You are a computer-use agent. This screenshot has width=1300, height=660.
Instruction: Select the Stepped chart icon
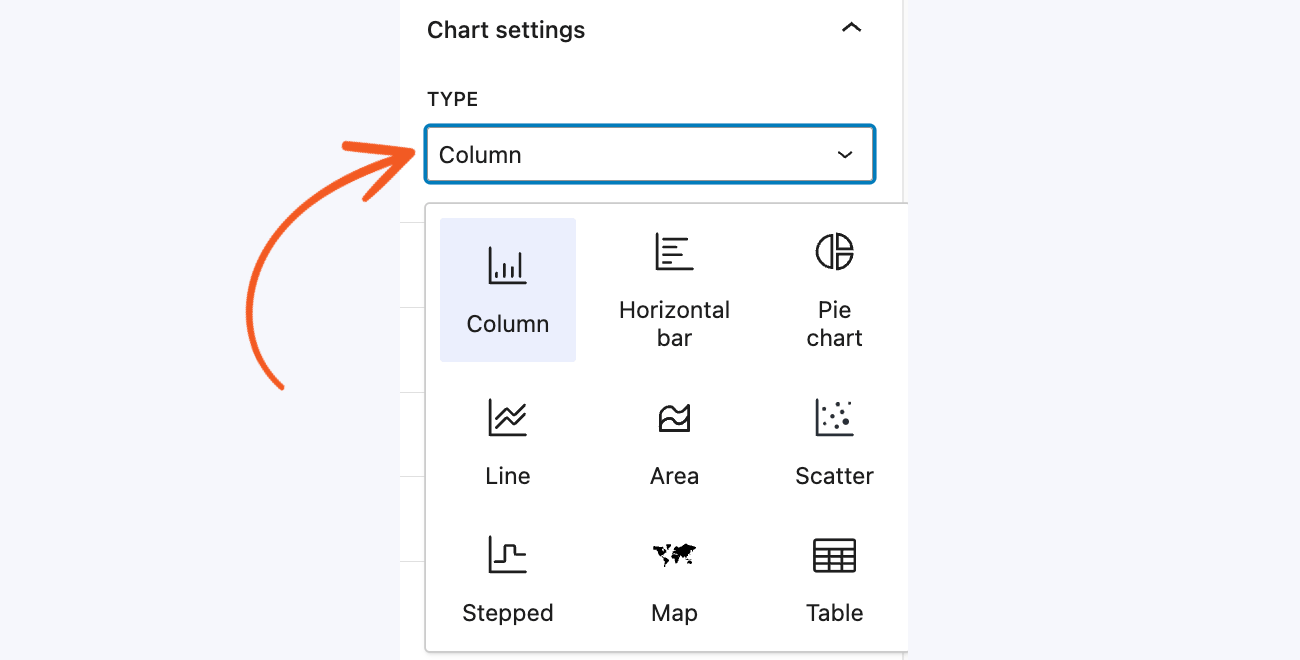507,554
